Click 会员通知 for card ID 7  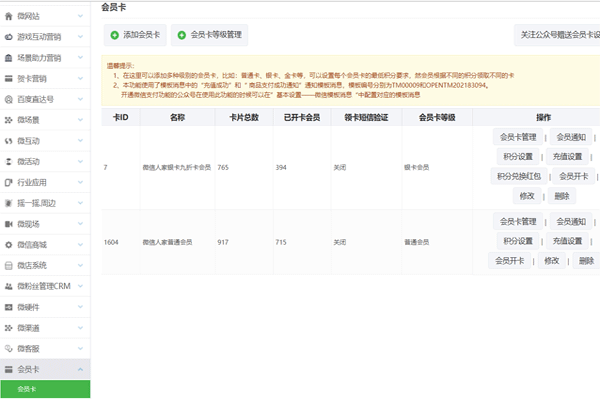[x=571, y=137]
